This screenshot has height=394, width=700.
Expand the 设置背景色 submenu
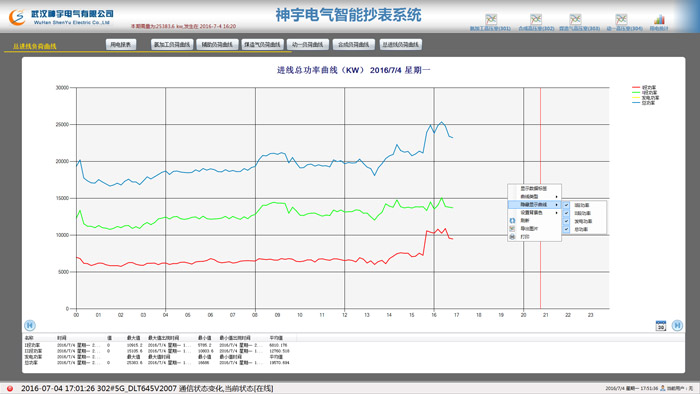(534, 212)
